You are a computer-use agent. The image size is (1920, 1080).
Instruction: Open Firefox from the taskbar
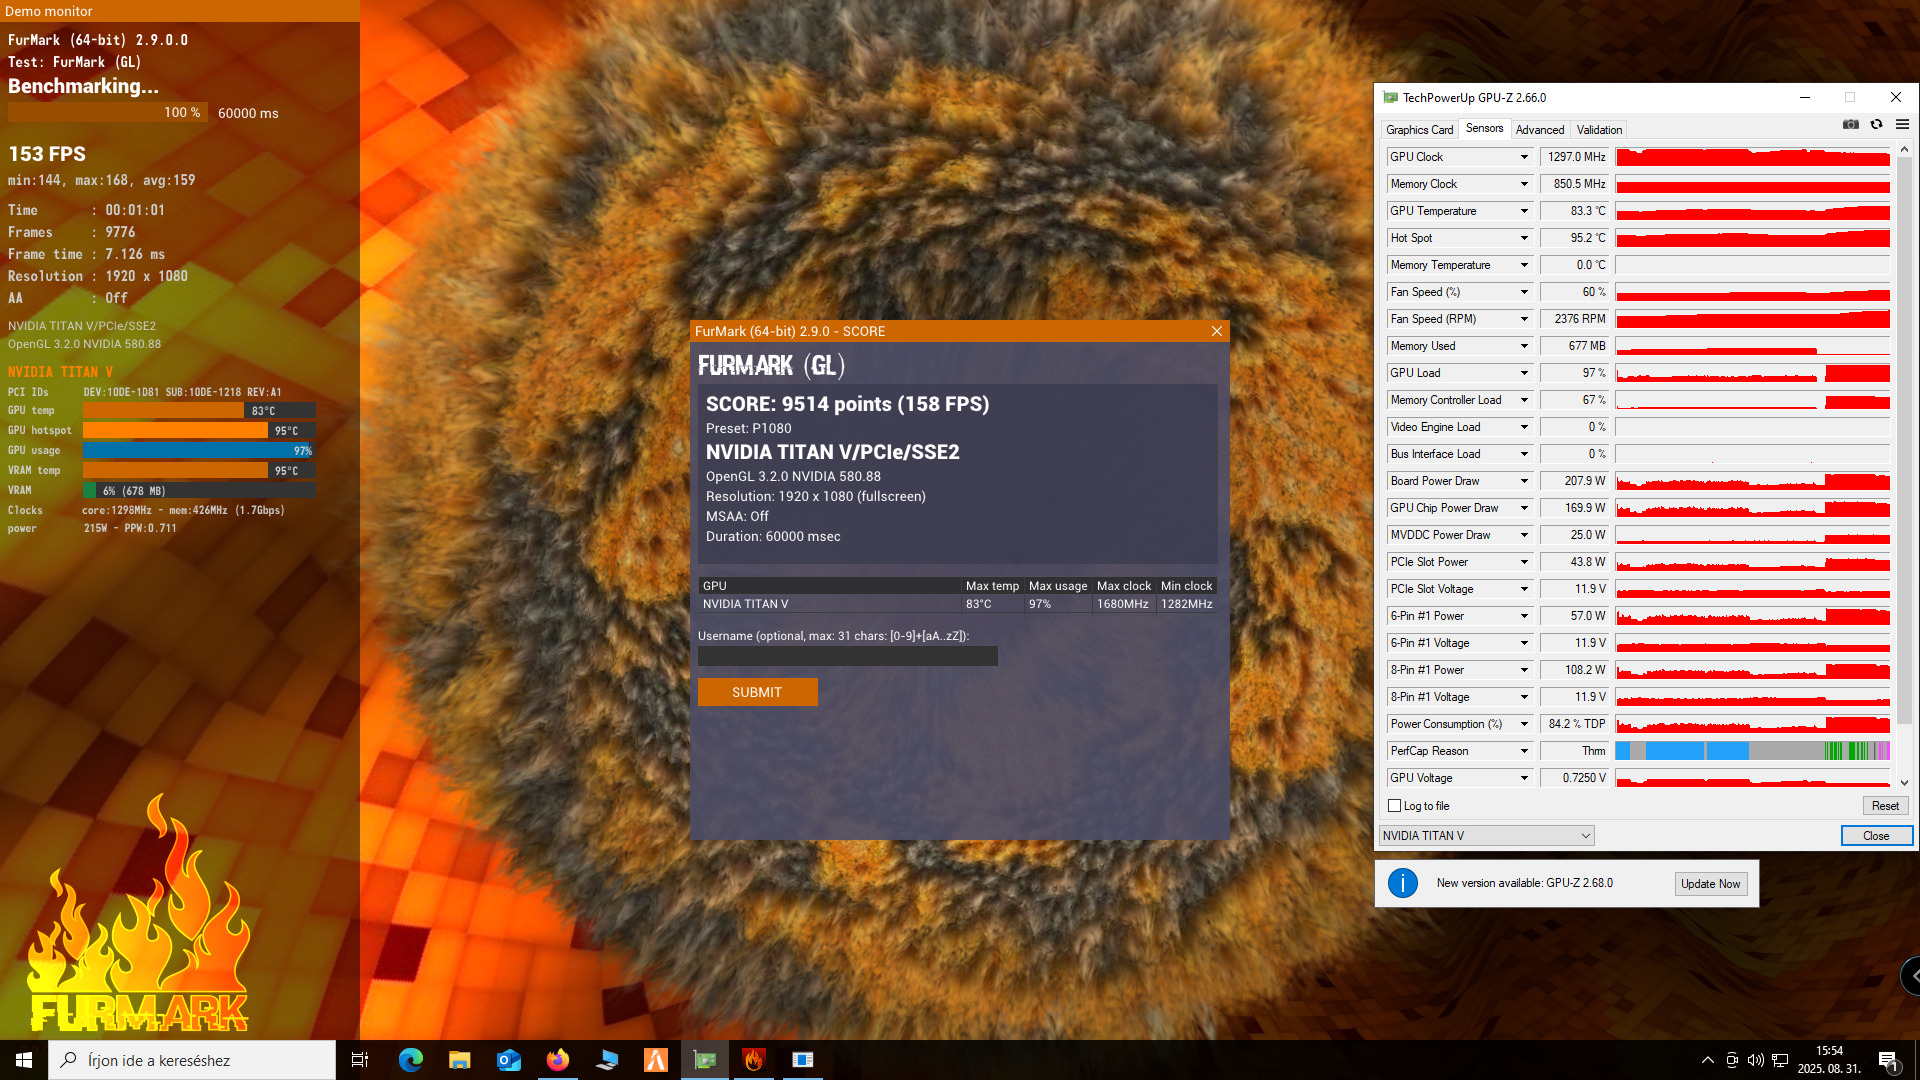click(557, 1060)
